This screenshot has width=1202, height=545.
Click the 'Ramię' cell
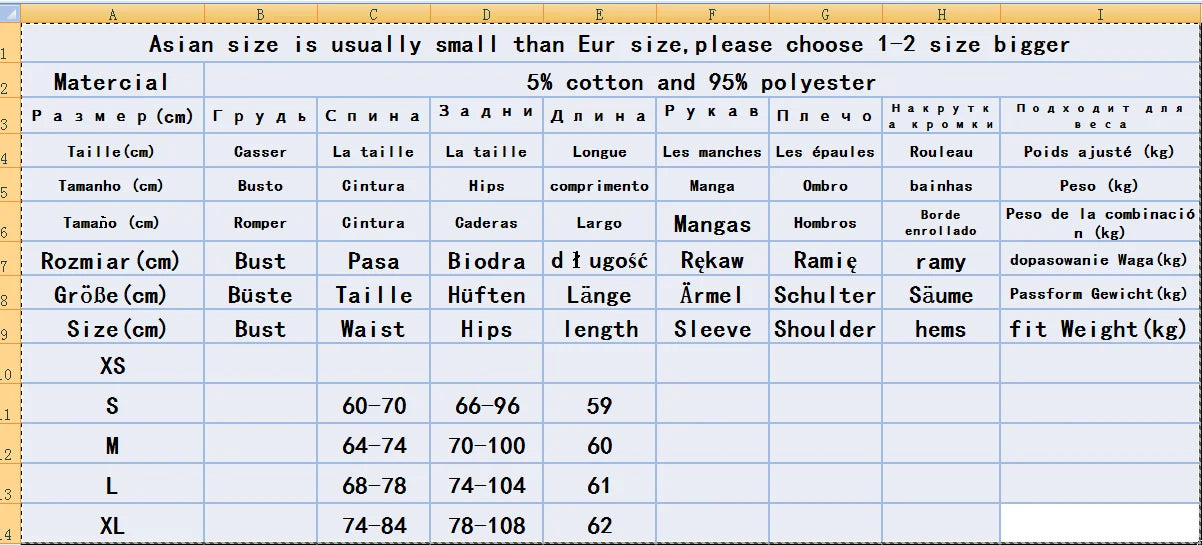click(x=826, y=260)
